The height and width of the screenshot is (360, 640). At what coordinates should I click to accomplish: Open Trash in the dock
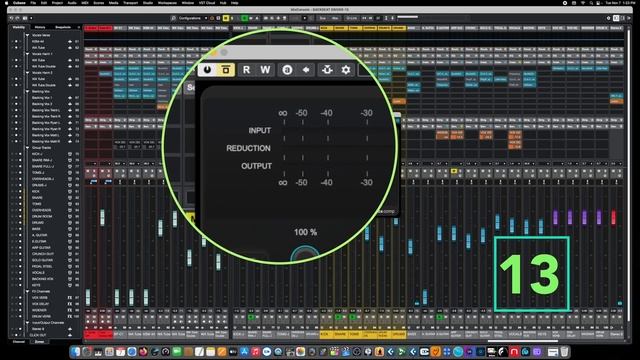coord(564,351)
